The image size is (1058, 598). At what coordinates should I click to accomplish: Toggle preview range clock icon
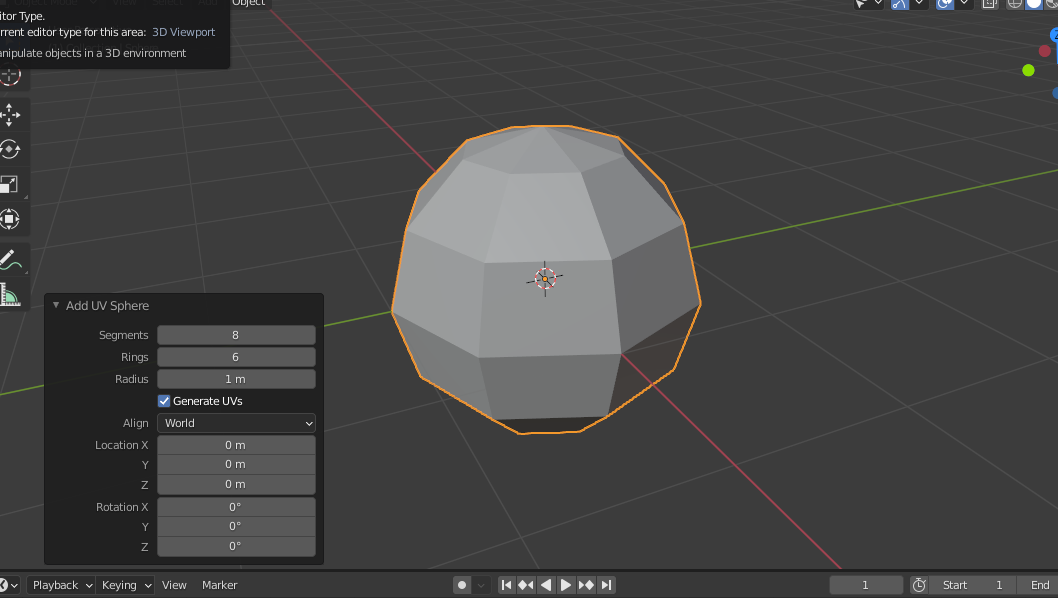[919, 585]
